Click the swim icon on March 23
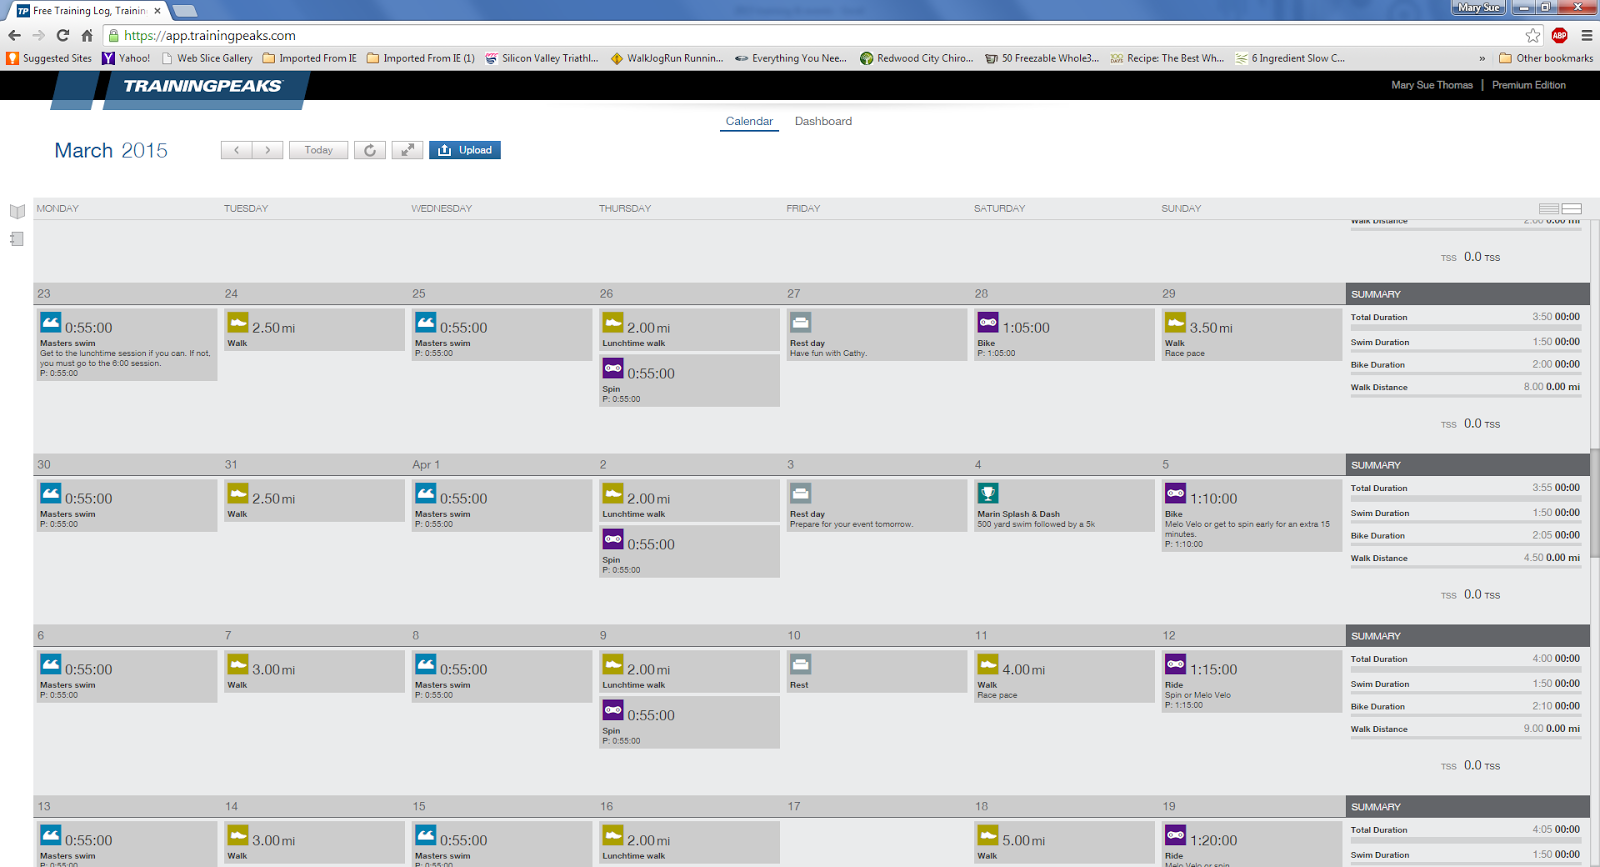The image size is (1600, 867). click(x=51, y=323)
